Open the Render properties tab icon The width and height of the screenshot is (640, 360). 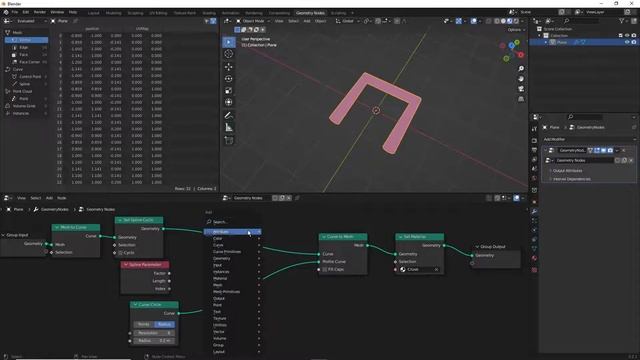(534, 140)
